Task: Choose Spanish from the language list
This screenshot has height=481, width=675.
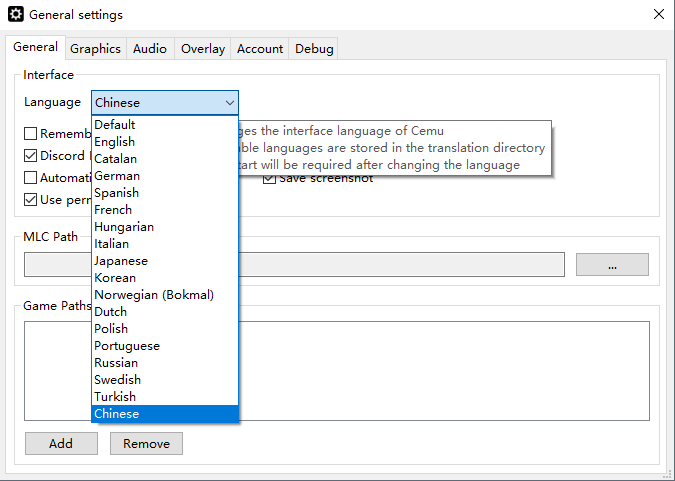Action: point(165,193)
